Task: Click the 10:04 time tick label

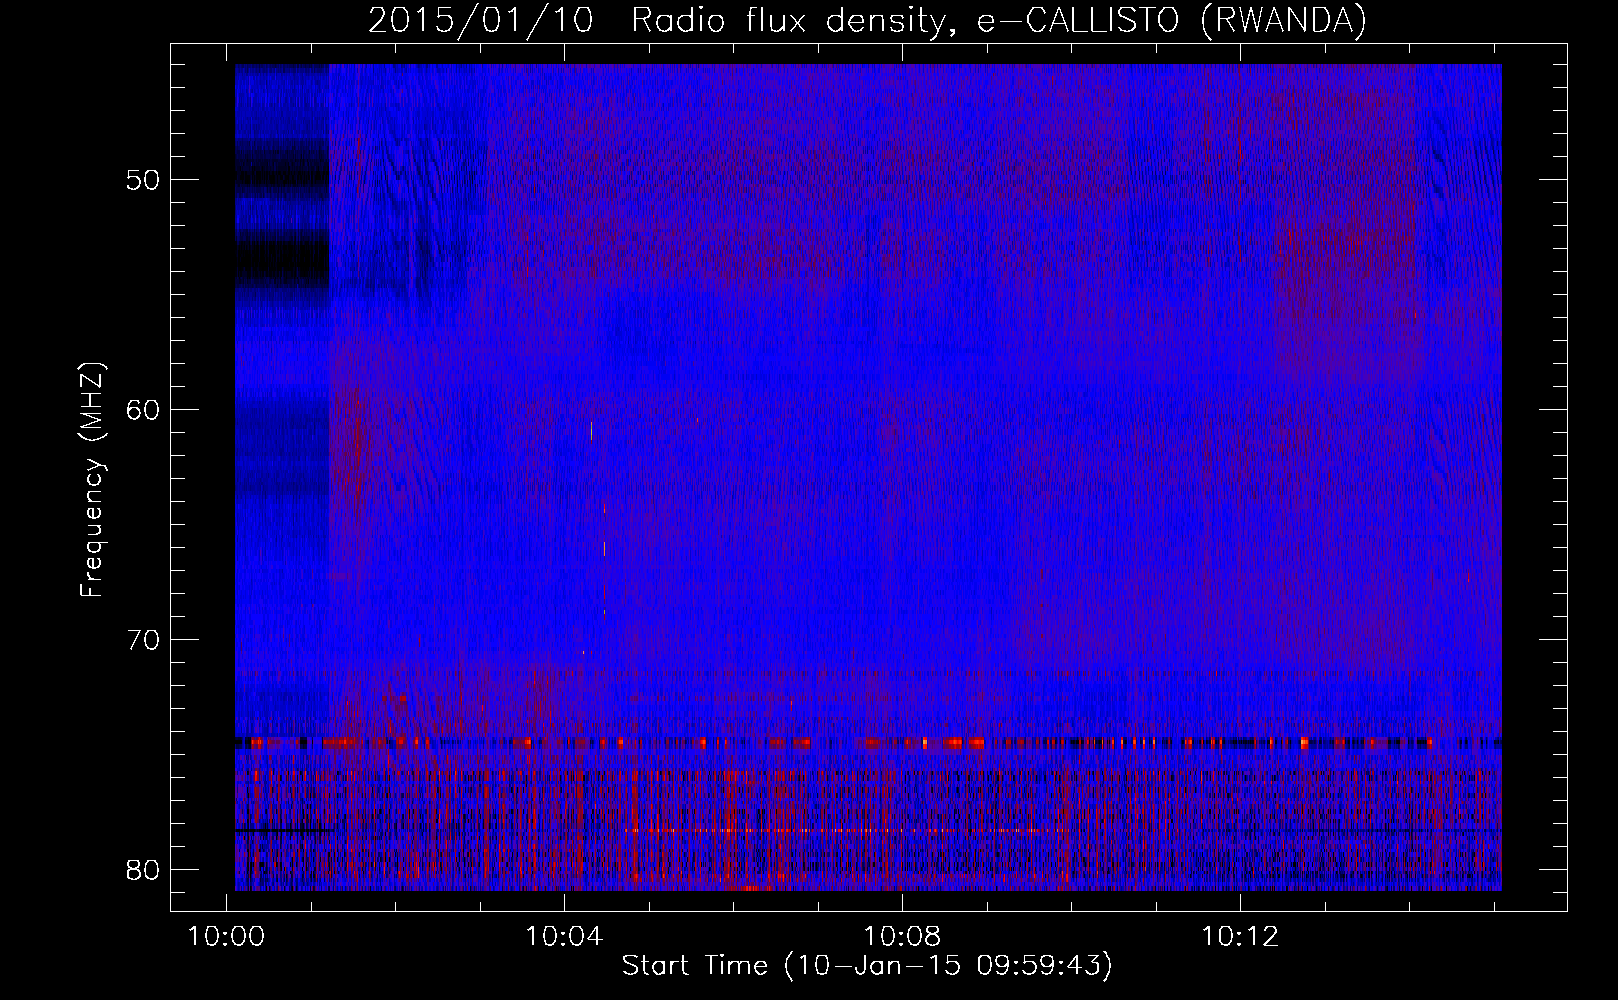Action: pyautogui.click(x=564, y=937)
